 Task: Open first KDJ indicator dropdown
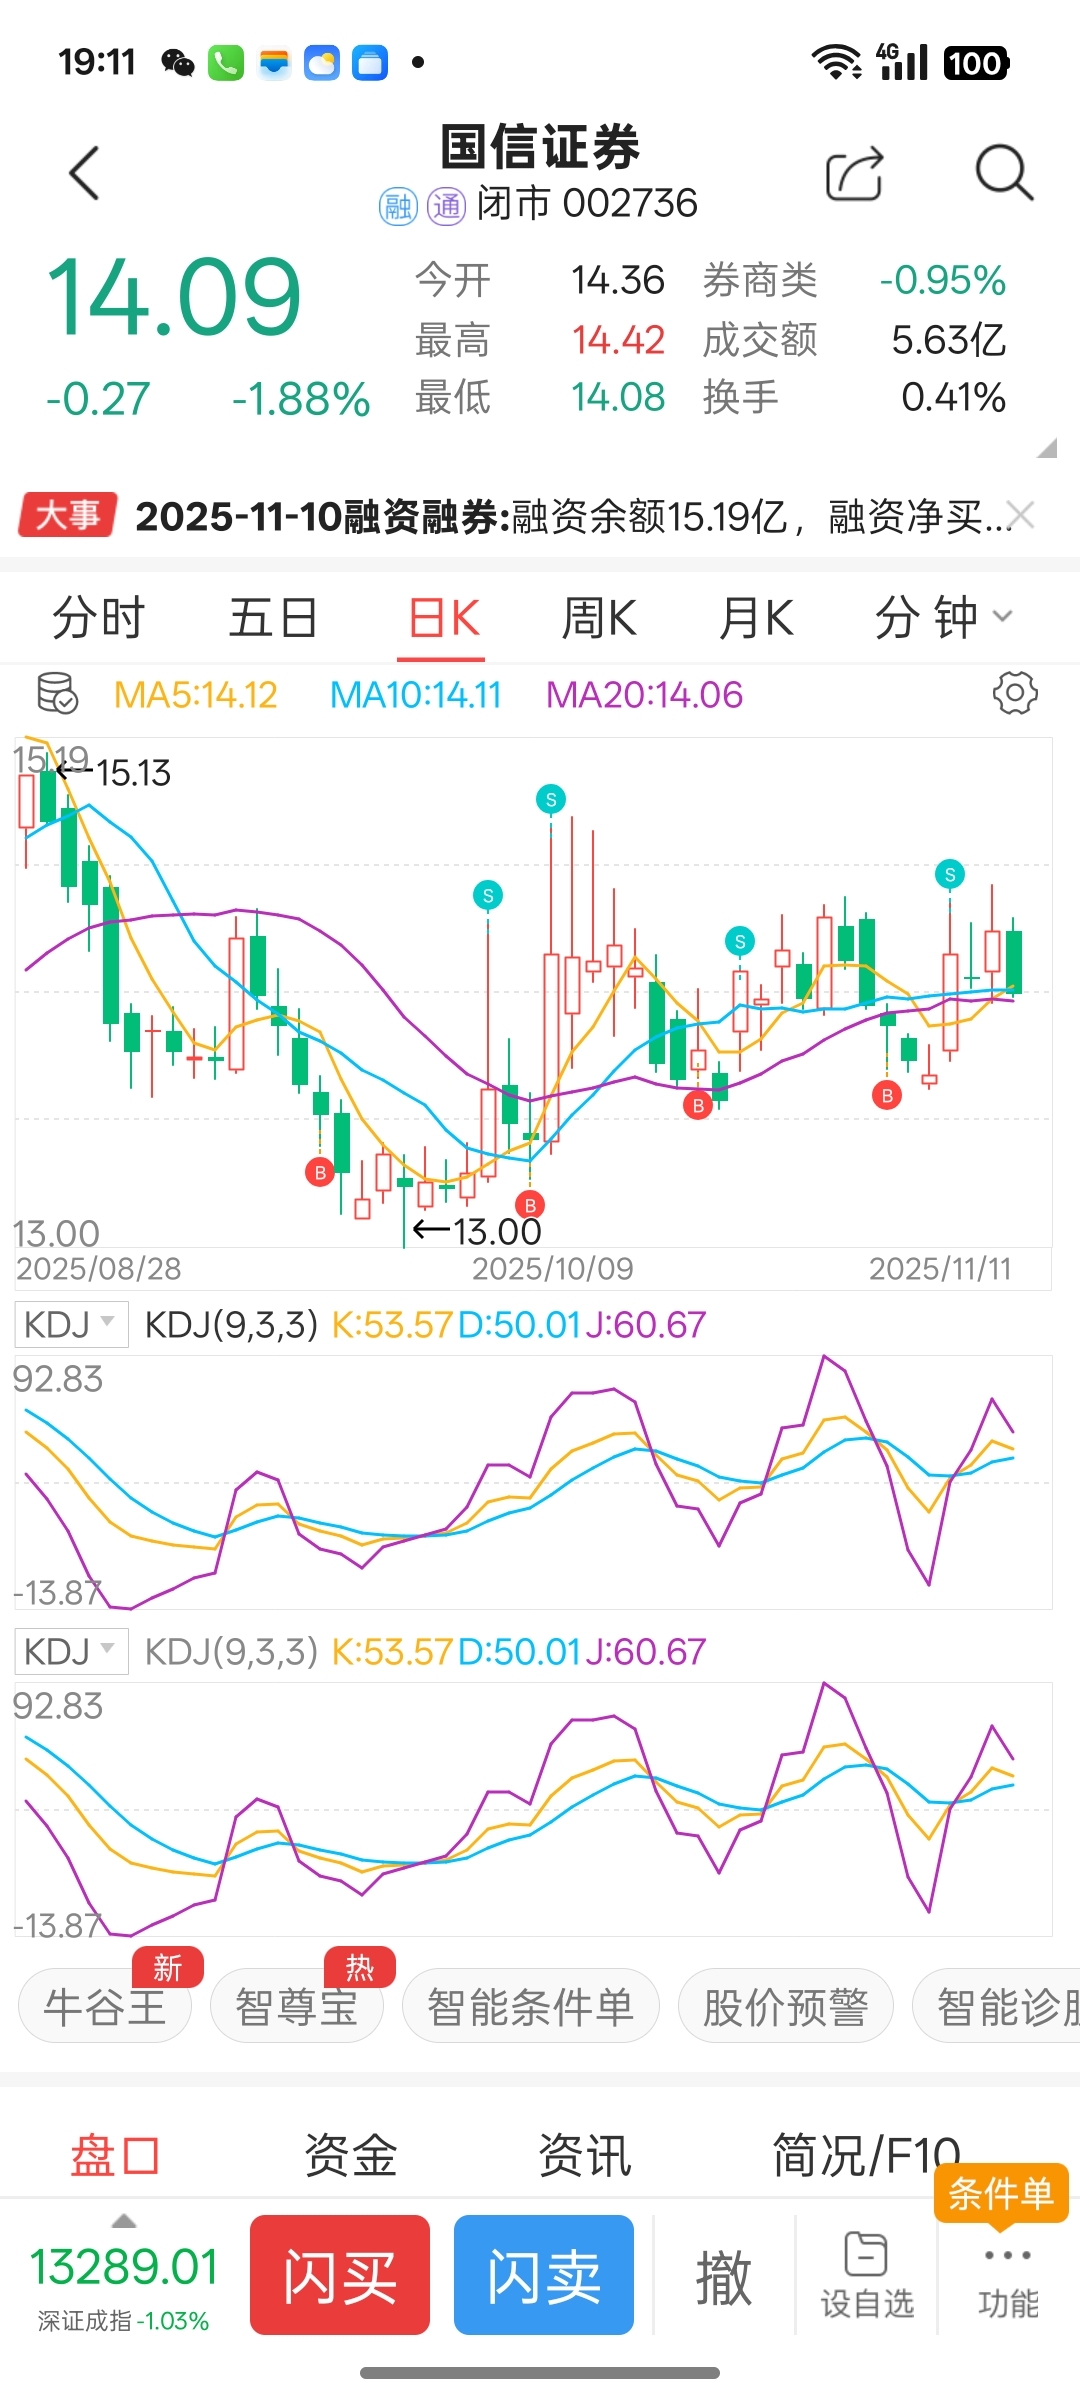tap(71, 1325)
